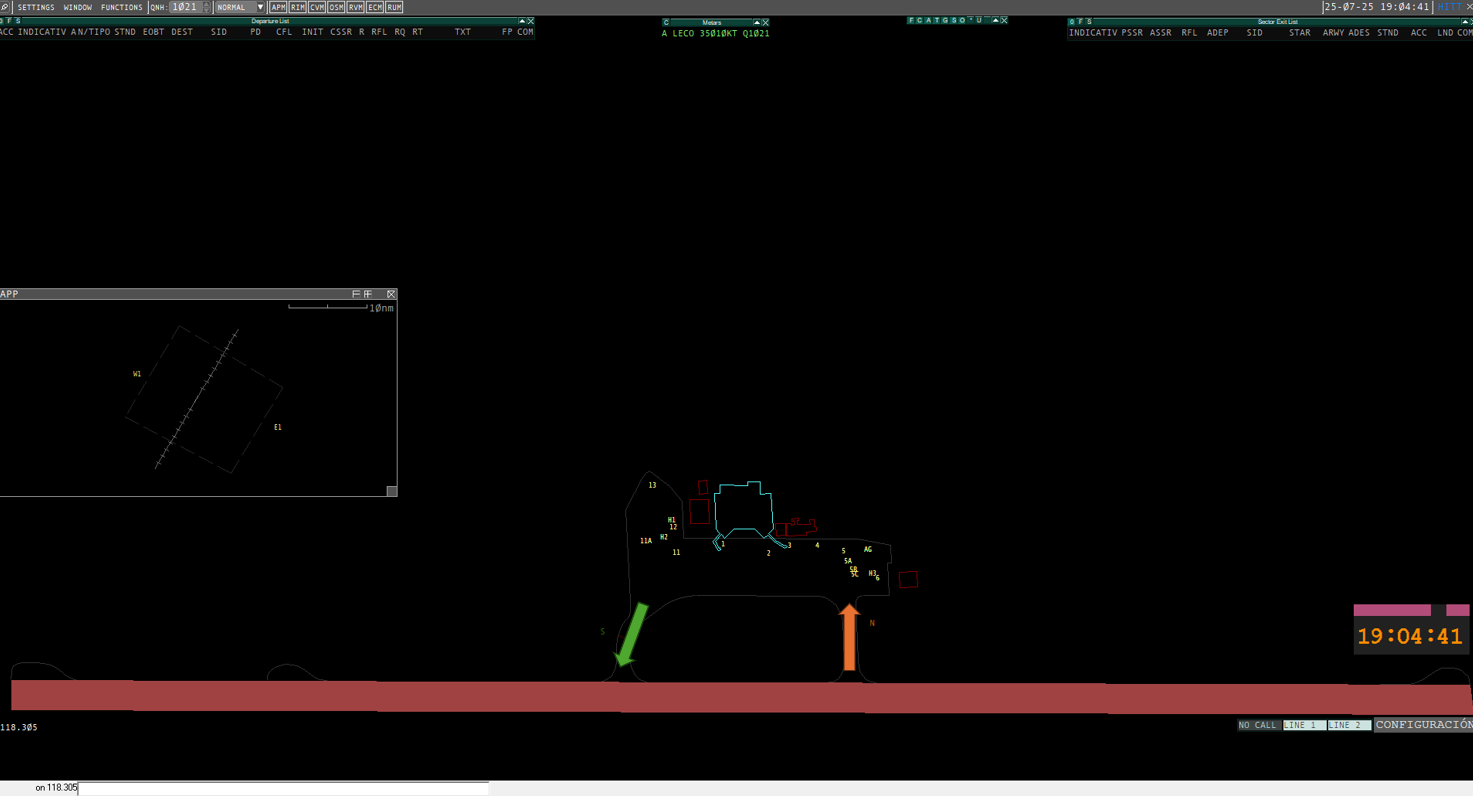This screenshot has width=1473, height=797.
Task: Click the LINE 1 button
Action: click(1304, 725)
